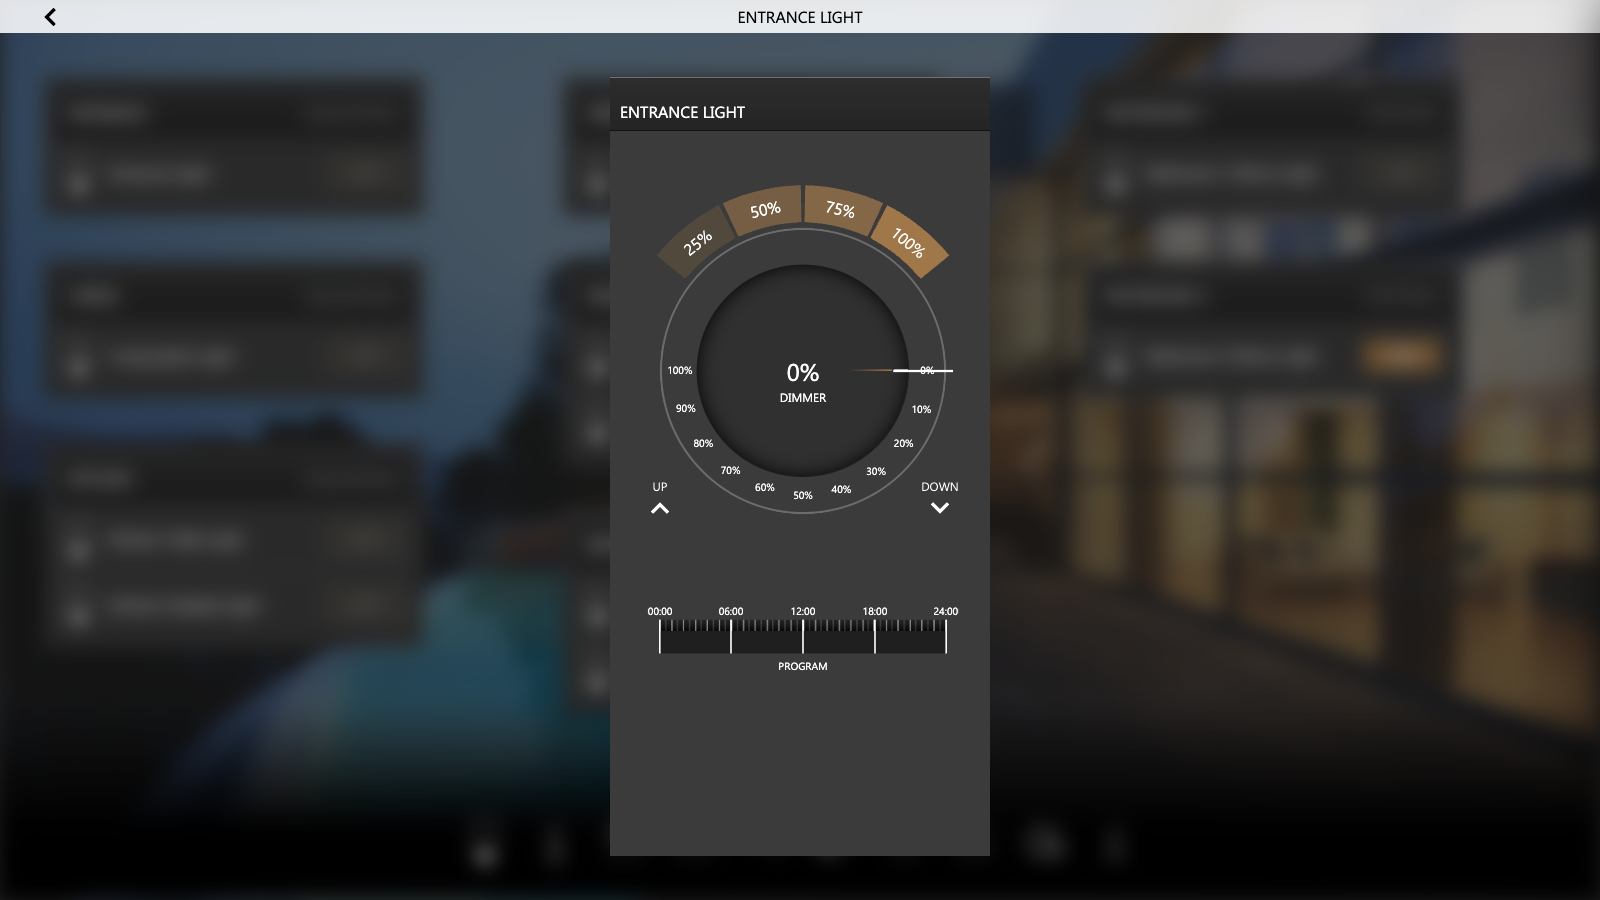Set dimmer preset to 75%
1600x900 pixels.
pyautogui.click(x=841, y=209)
